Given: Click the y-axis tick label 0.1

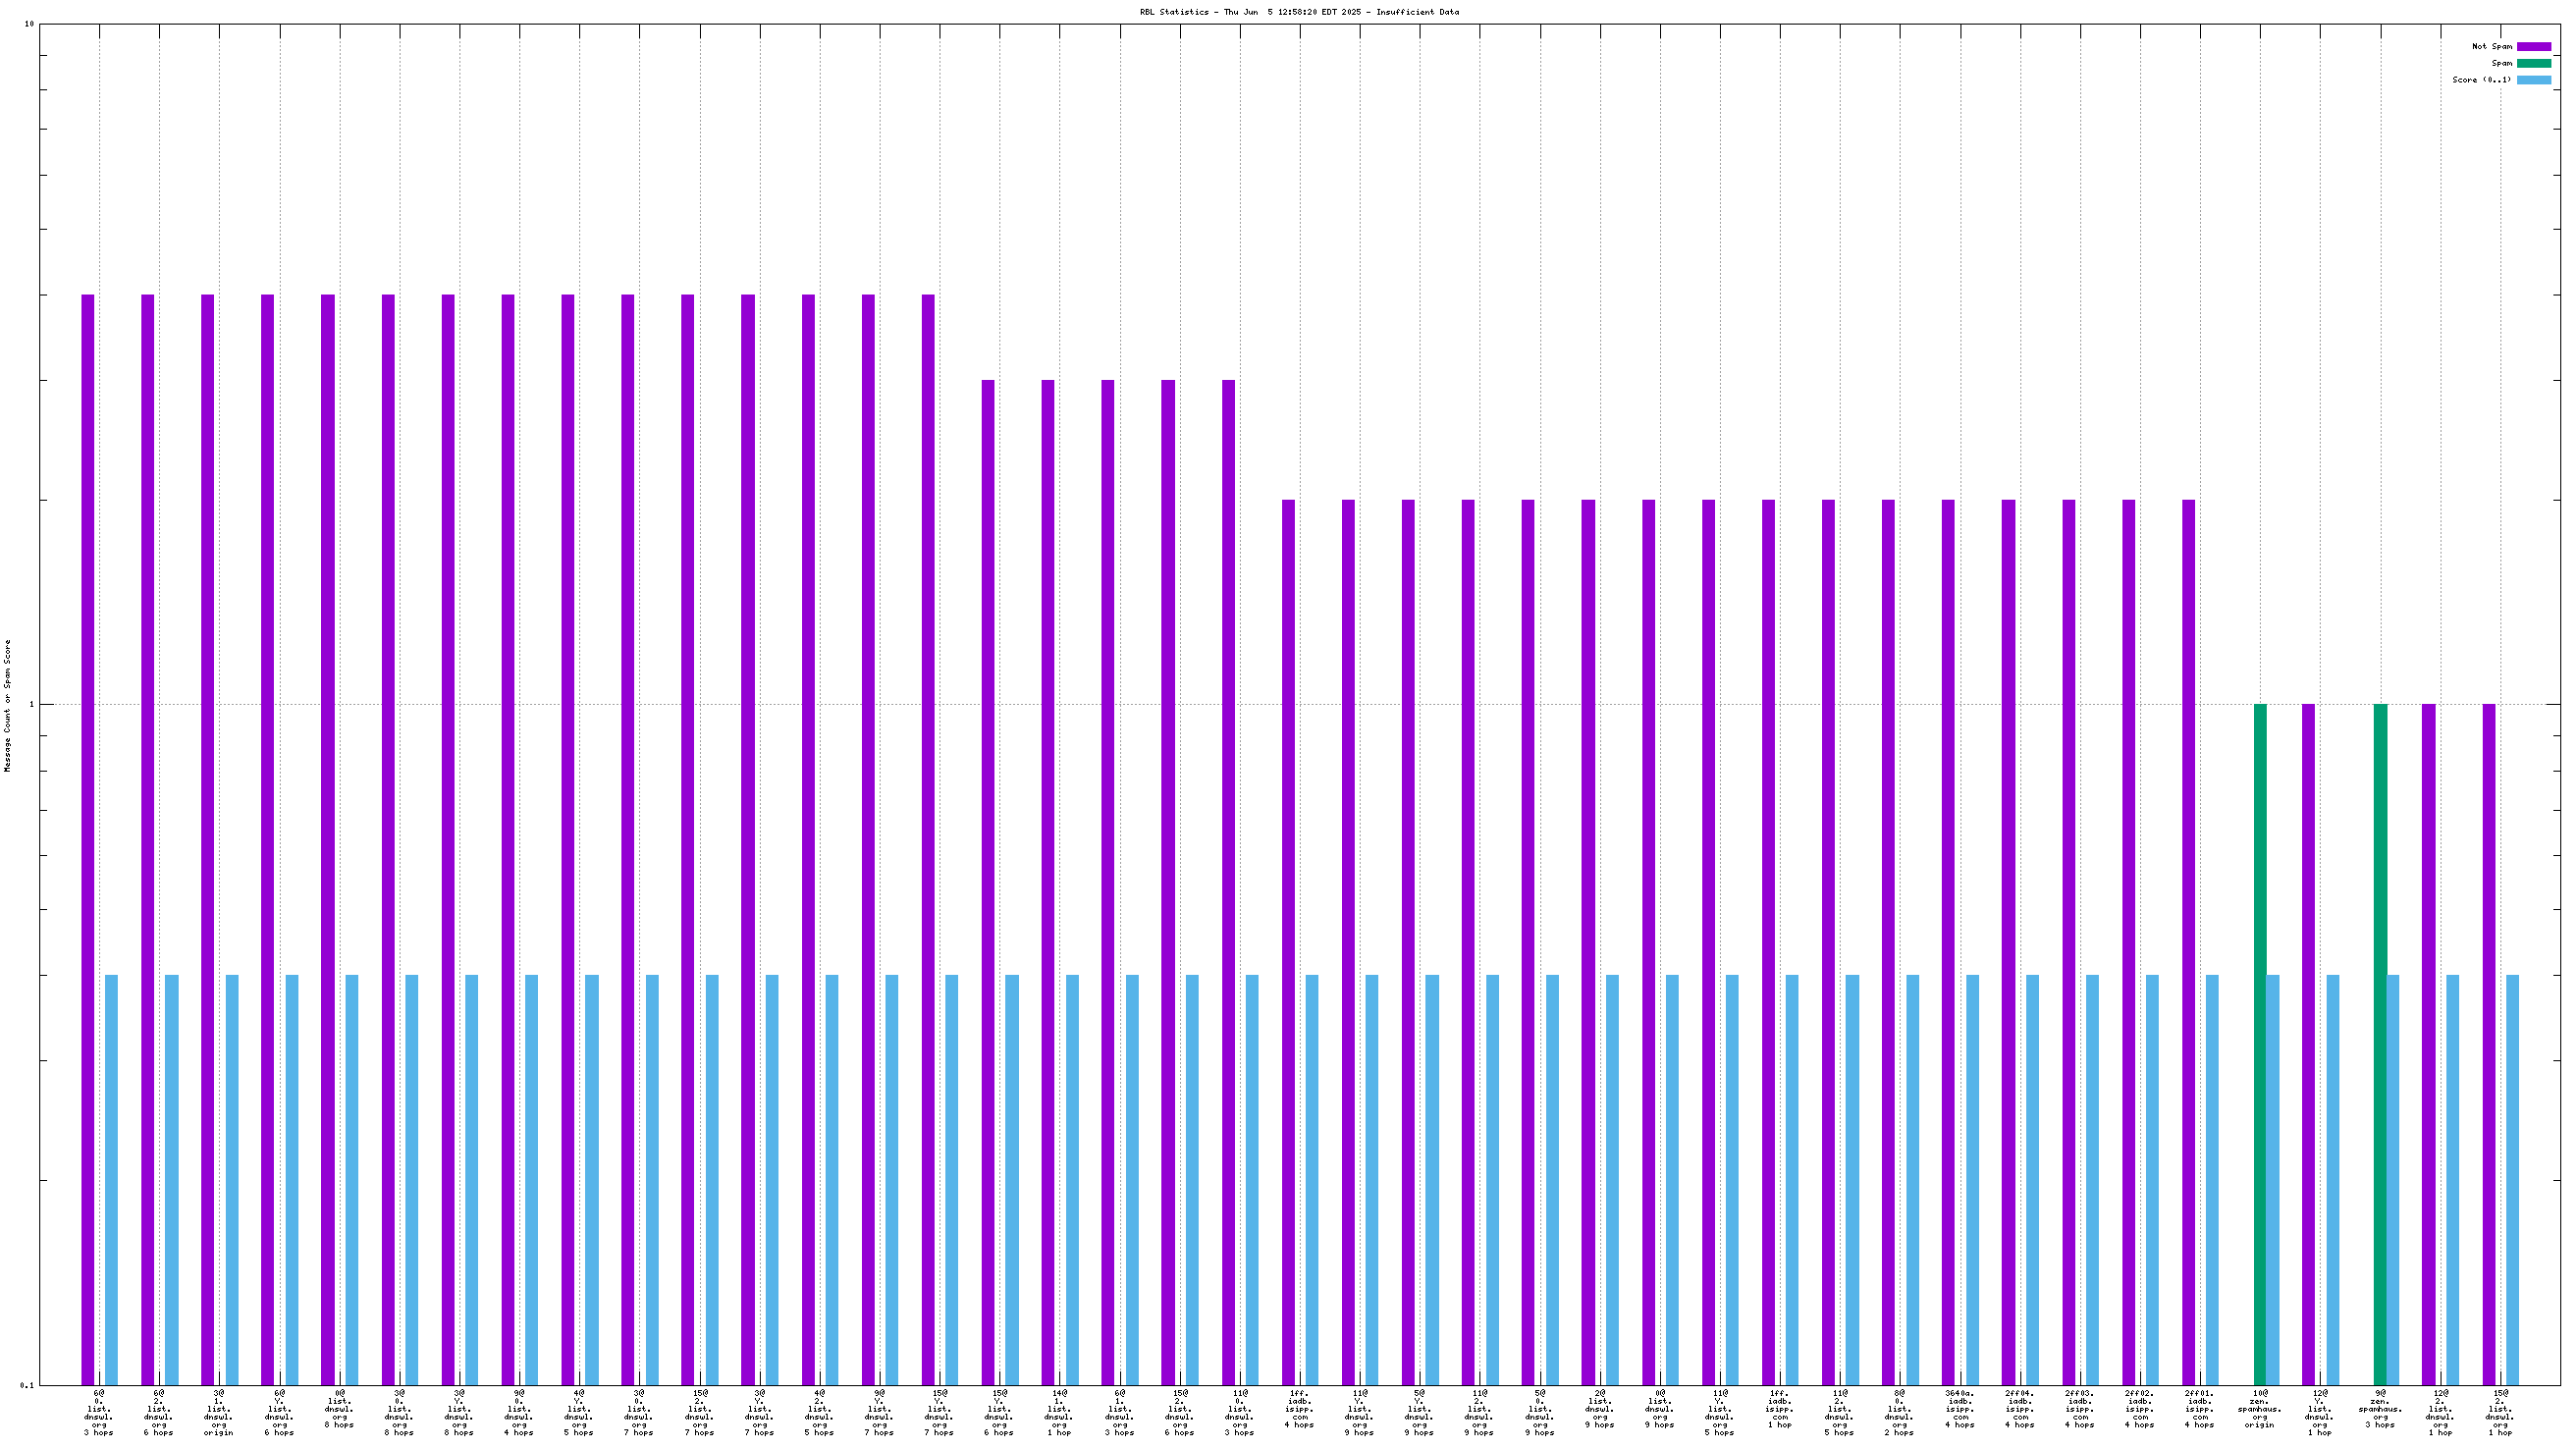Looking at the screenshot, I should pos(27,1385).
